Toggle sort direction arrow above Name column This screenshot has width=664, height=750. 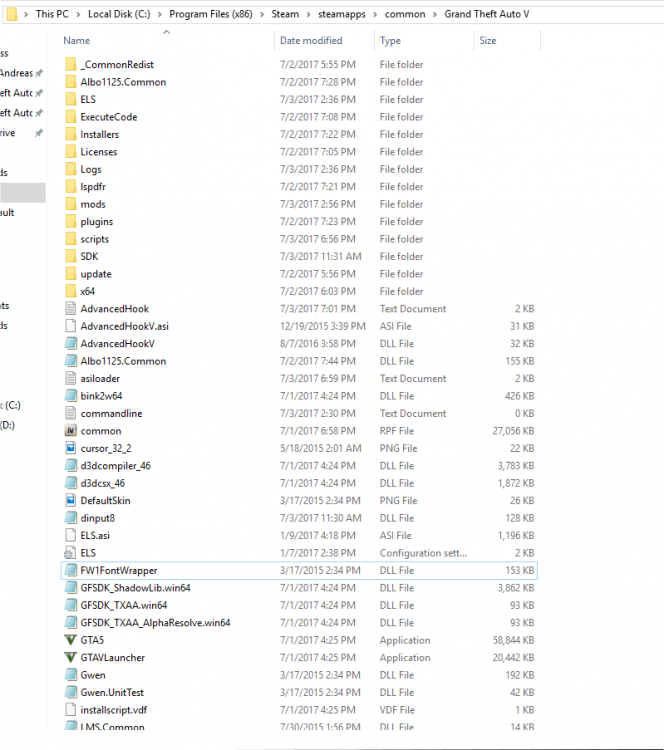[166, 32]
